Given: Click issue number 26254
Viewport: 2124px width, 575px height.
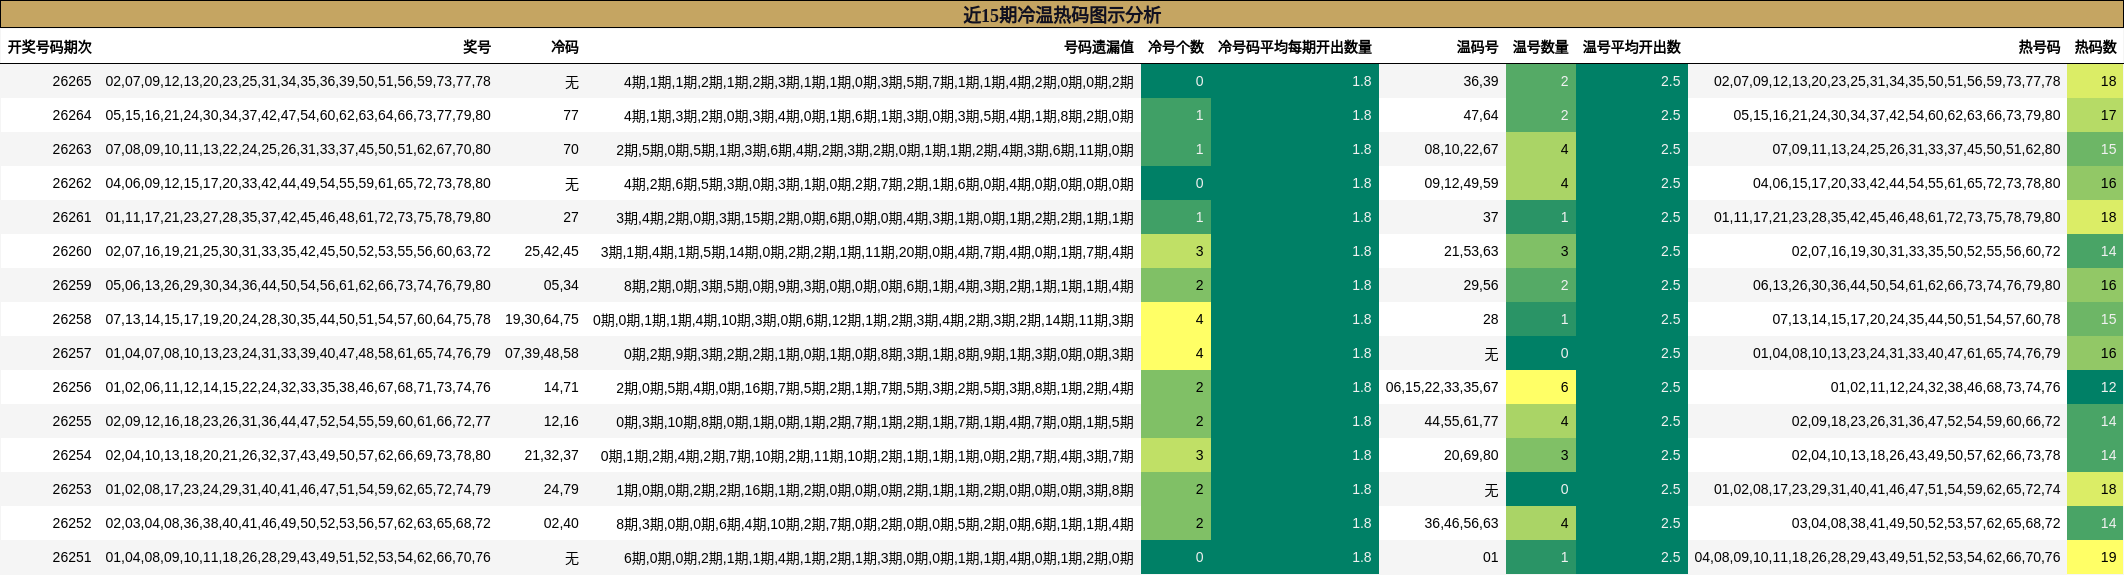Looking at the screenshot, I should (72, 455).
